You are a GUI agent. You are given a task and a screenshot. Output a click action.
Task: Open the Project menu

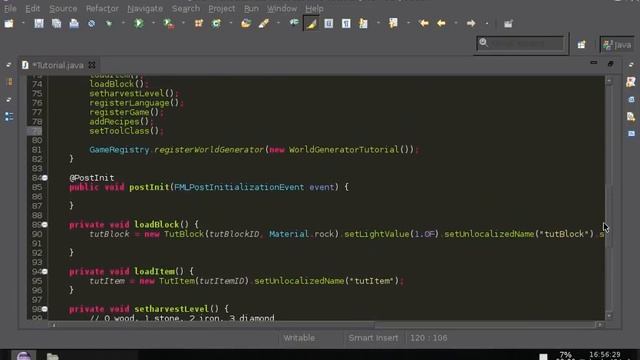point(222,8)
